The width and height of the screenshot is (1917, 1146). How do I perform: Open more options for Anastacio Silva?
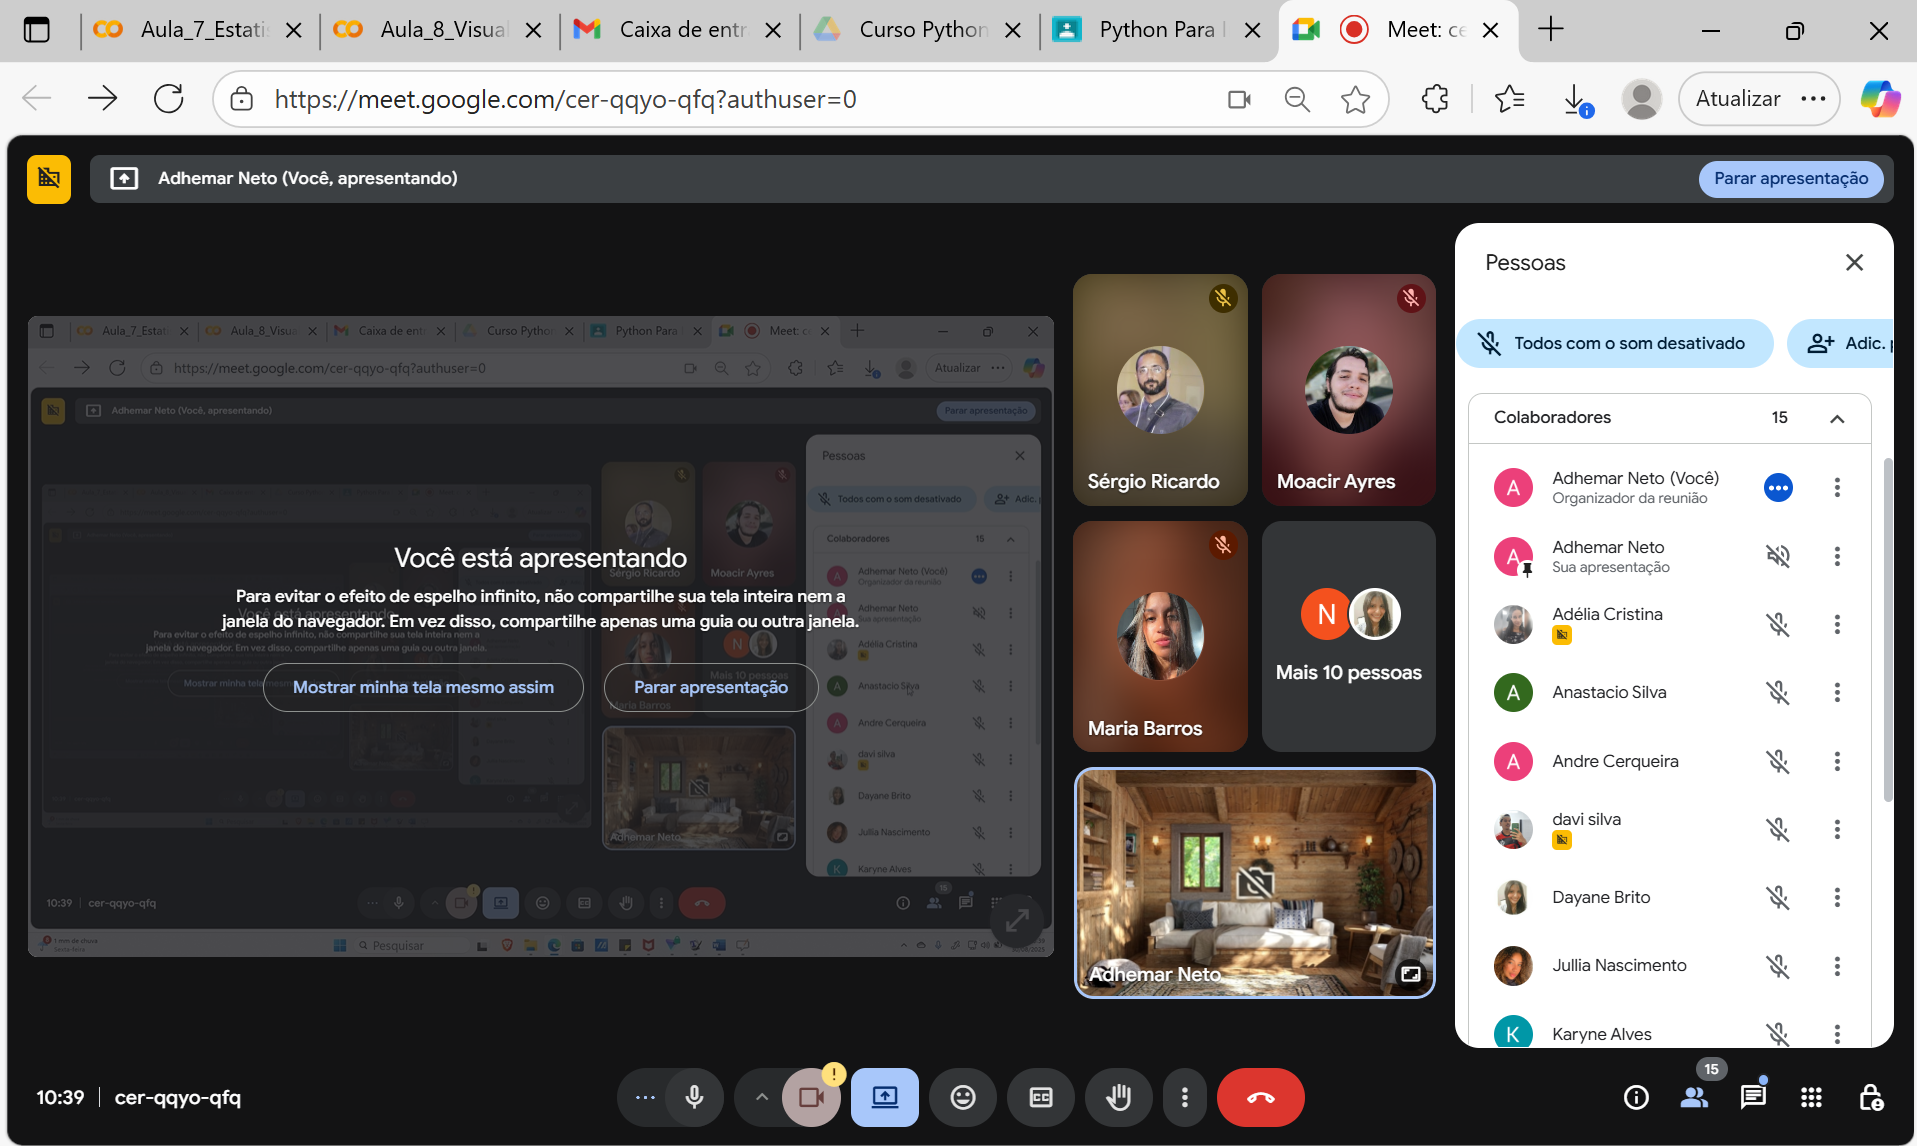click(x=1837, y=693)
